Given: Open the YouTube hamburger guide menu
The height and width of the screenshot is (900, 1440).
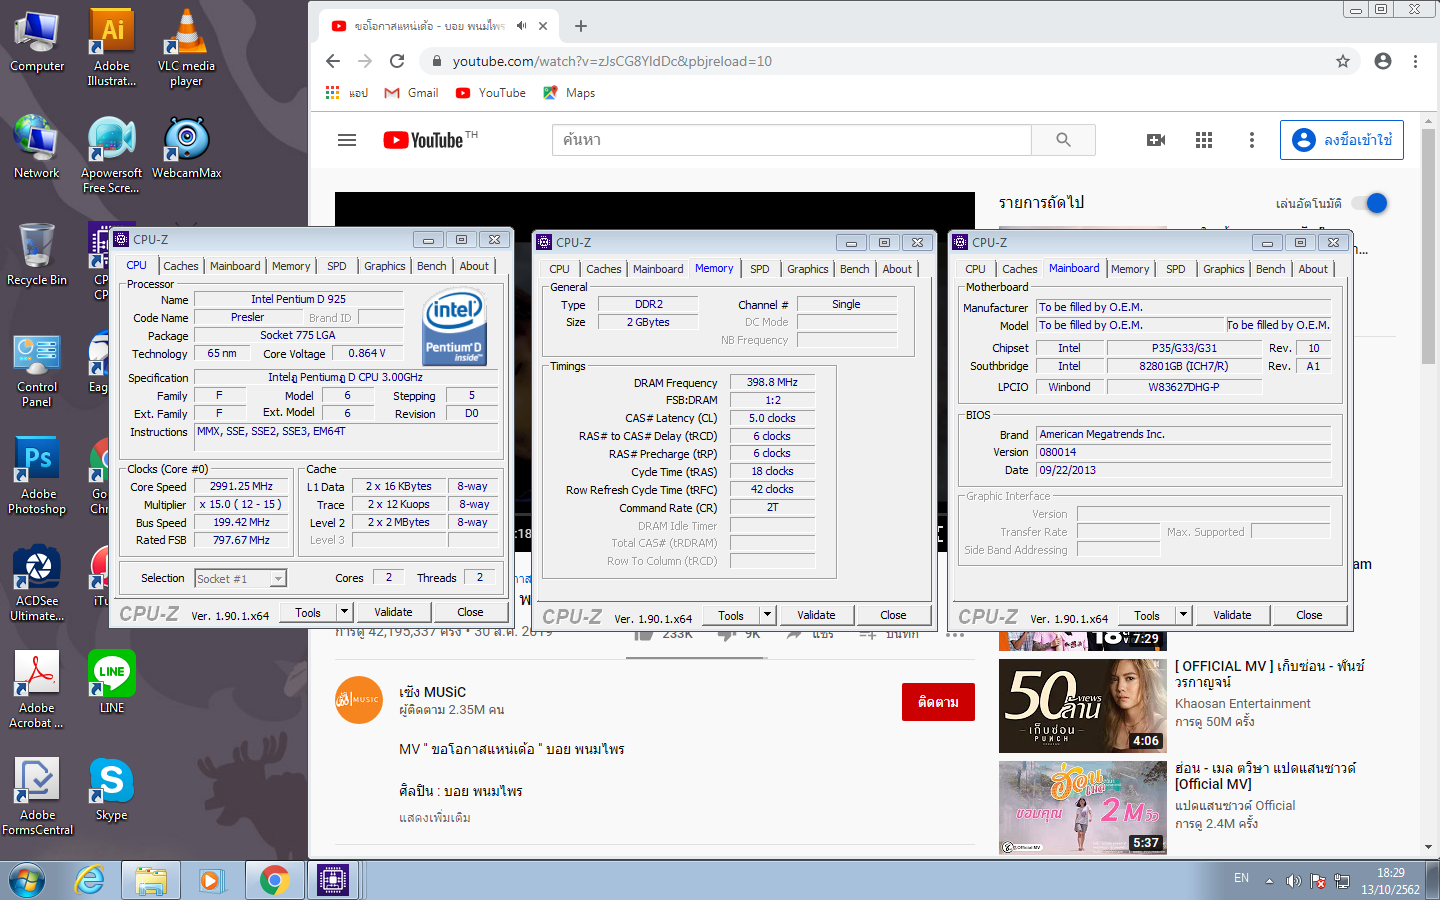Looking at the screenshot, I should pyautogui.click(x=347, y=140).
